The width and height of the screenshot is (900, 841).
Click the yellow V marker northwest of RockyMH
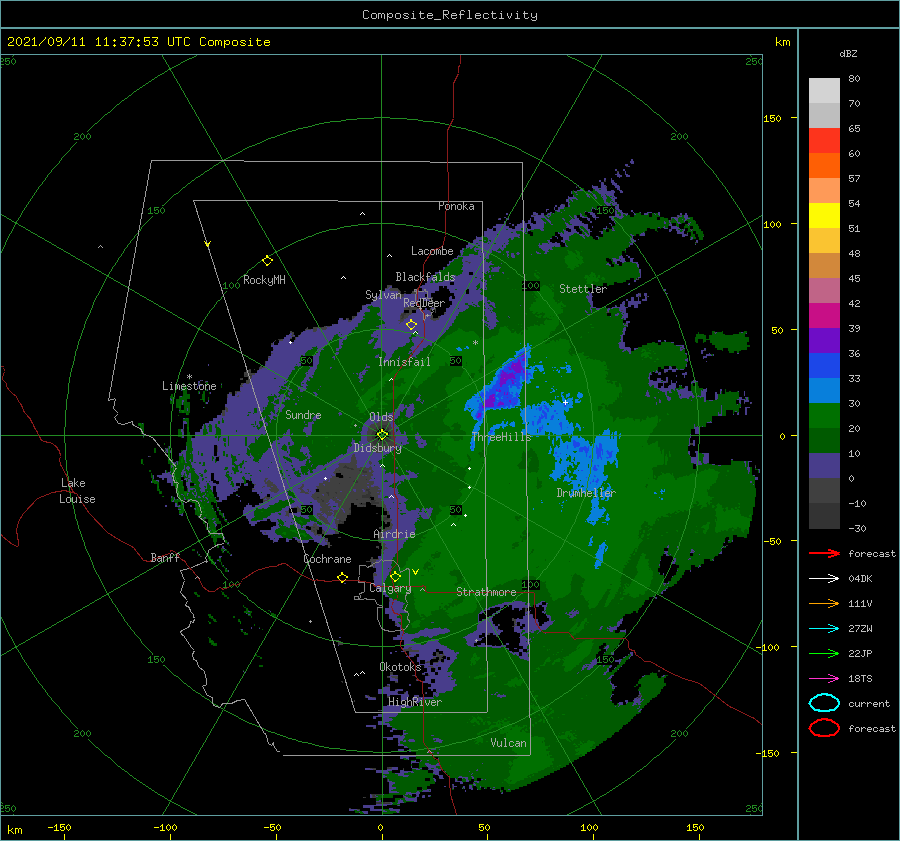tap(207, 244)
